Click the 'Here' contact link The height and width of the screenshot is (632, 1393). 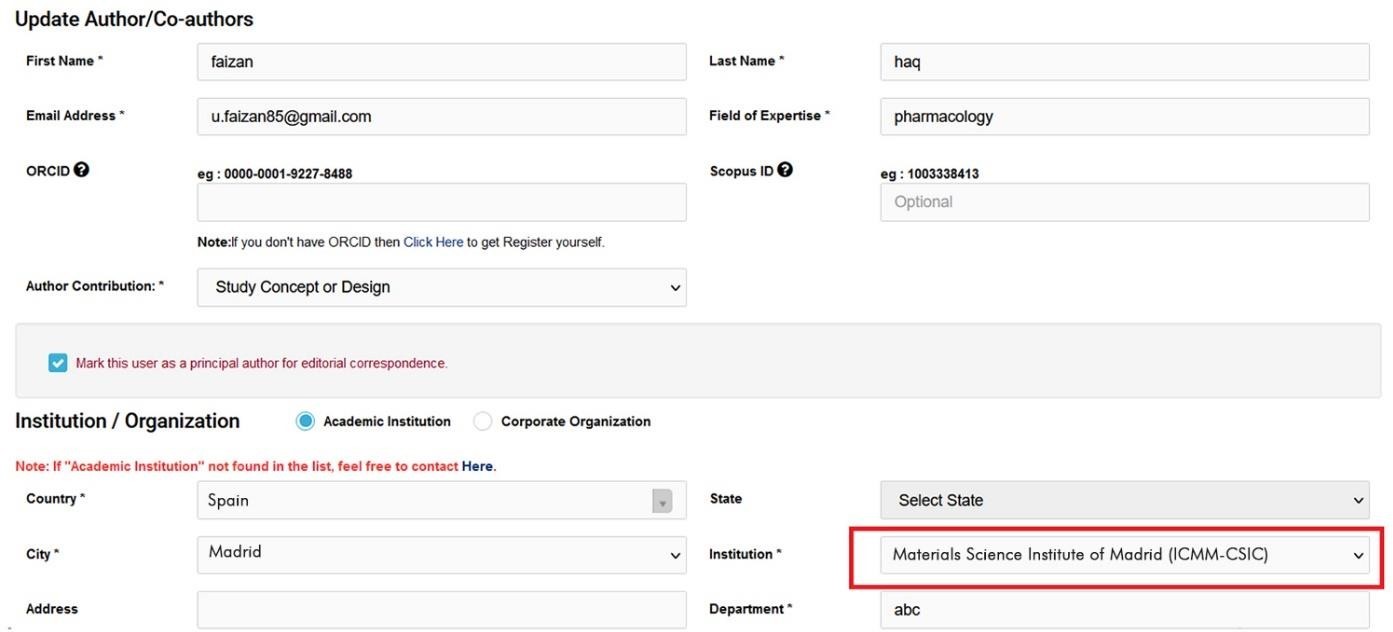point(477,466)
